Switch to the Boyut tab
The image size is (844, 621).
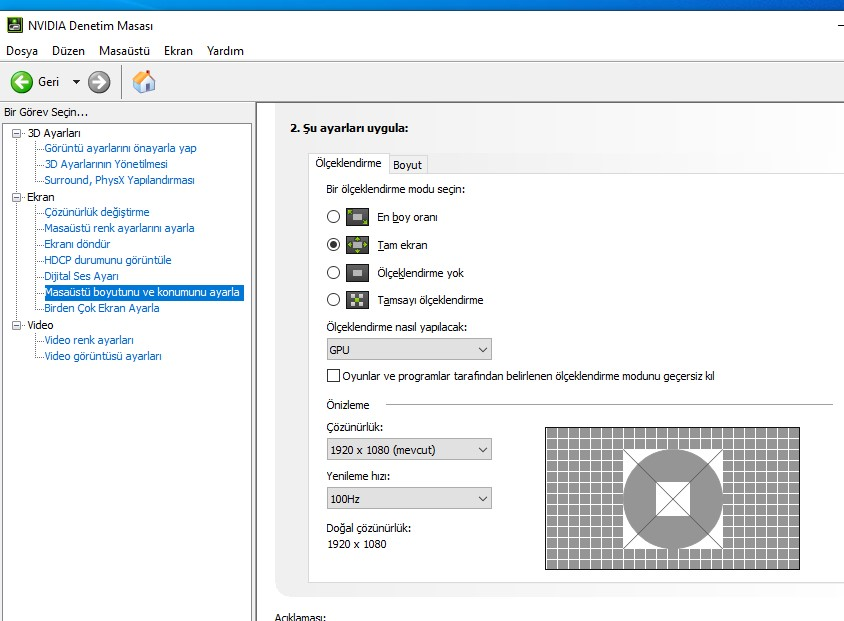click(x=407, y=165)
